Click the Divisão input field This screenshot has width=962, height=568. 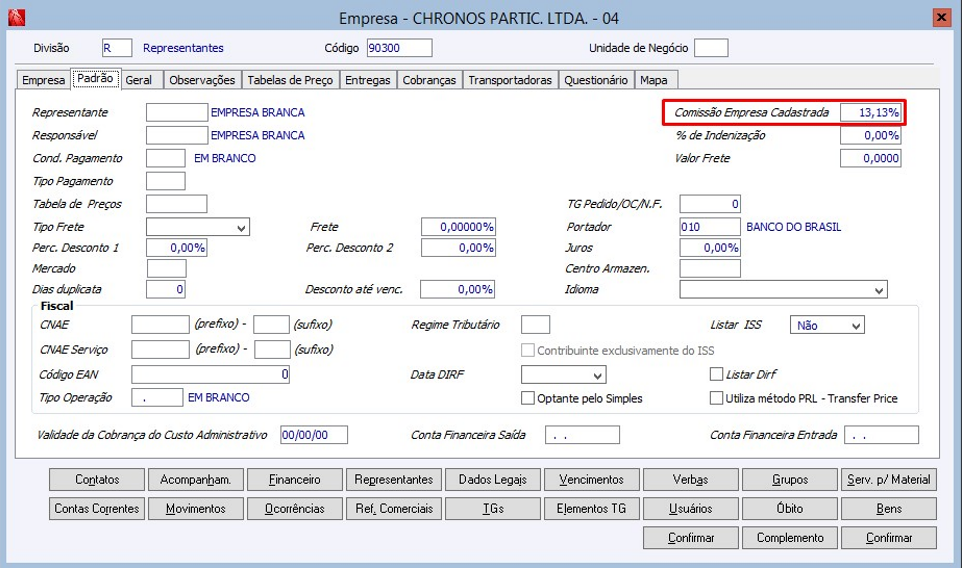pyautogui.click(x=117, y=48)
